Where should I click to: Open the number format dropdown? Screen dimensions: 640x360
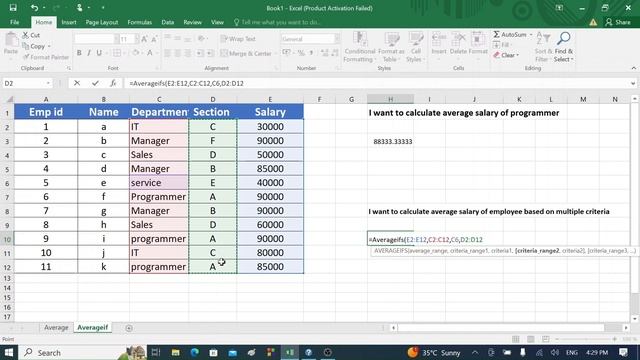tap(337, 39)
